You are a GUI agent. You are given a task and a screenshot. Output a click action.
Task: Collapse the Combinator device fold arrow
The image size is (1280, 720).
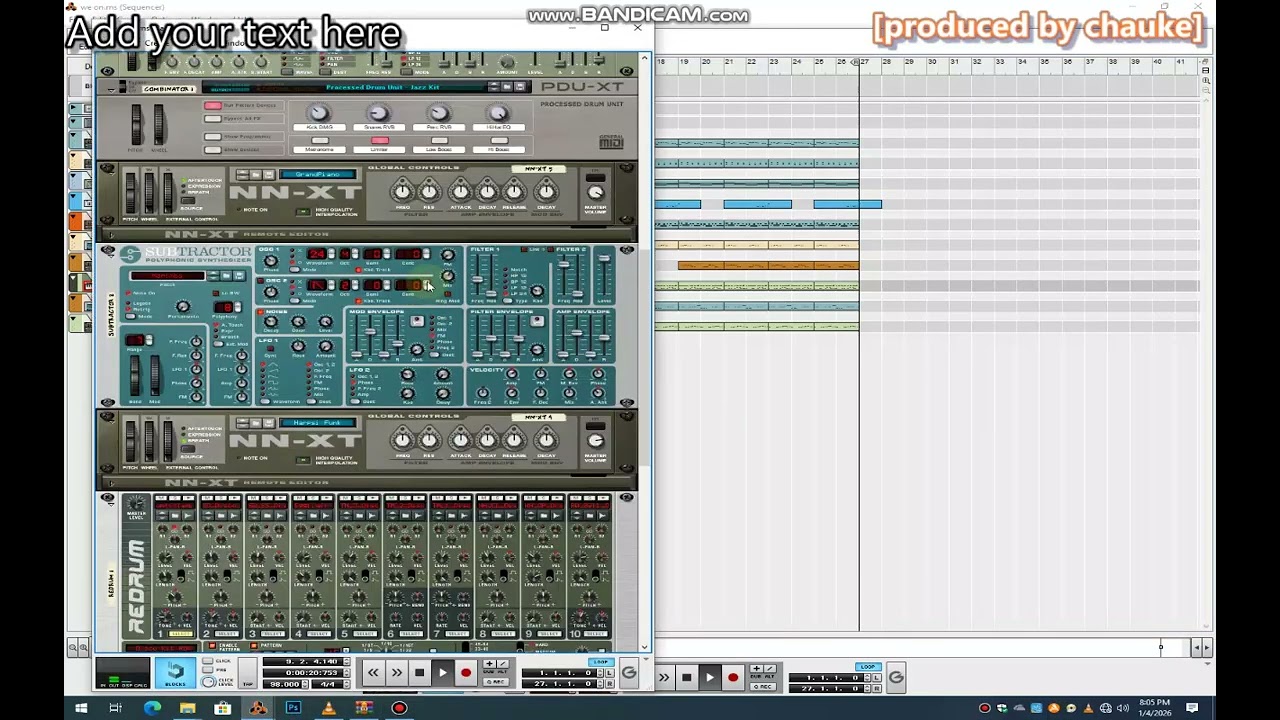pos(110,88)
